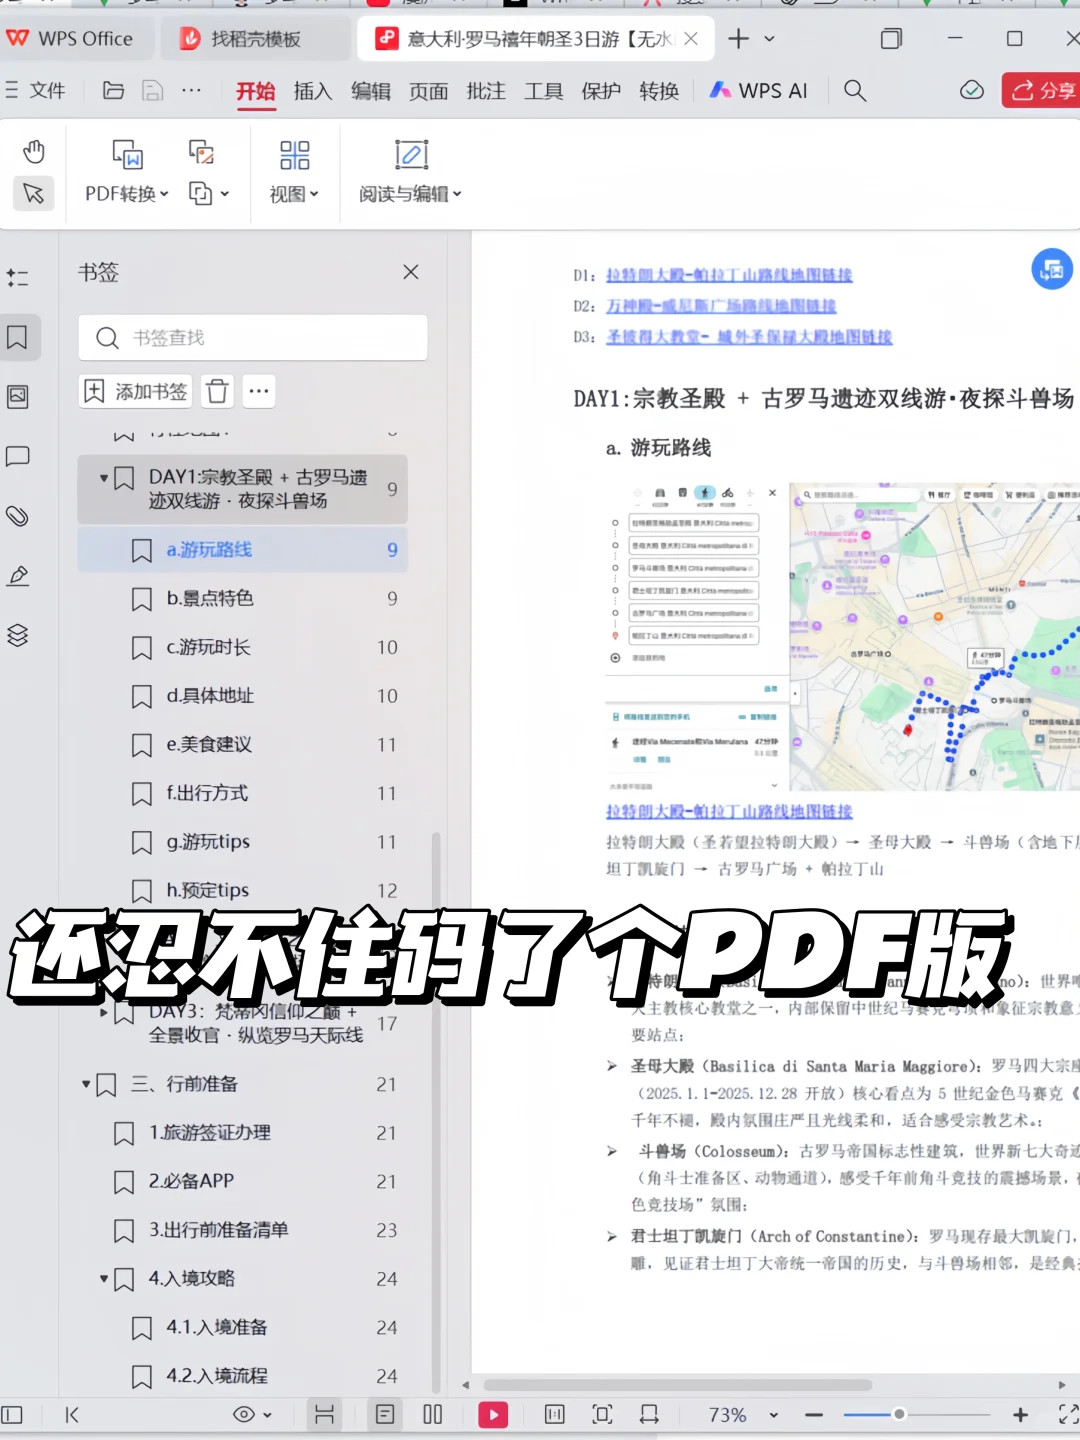Delete selected bookmark using the trash icon
Screen dimensions: 1080x1440
tap(217, 391)
